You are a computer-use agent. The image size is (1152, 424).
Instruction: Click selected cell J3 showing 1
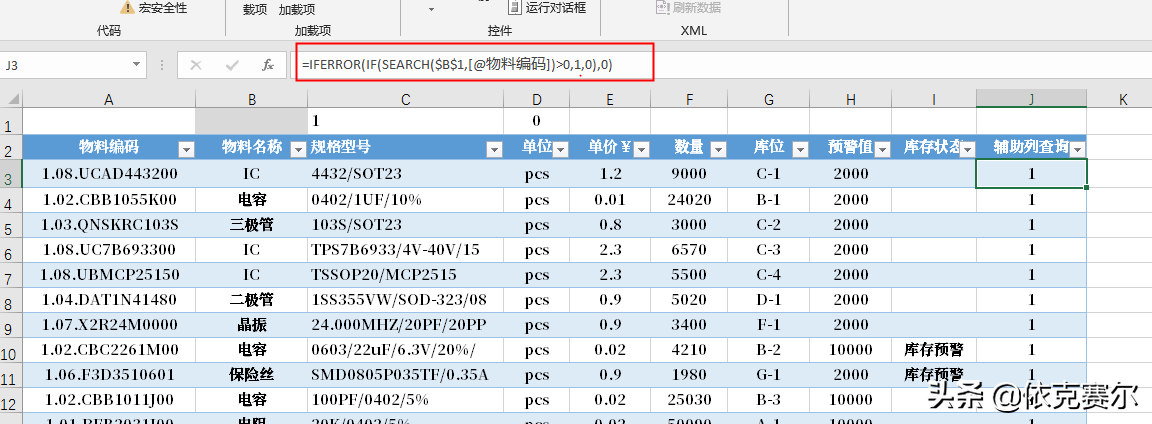click(1032, 174)
